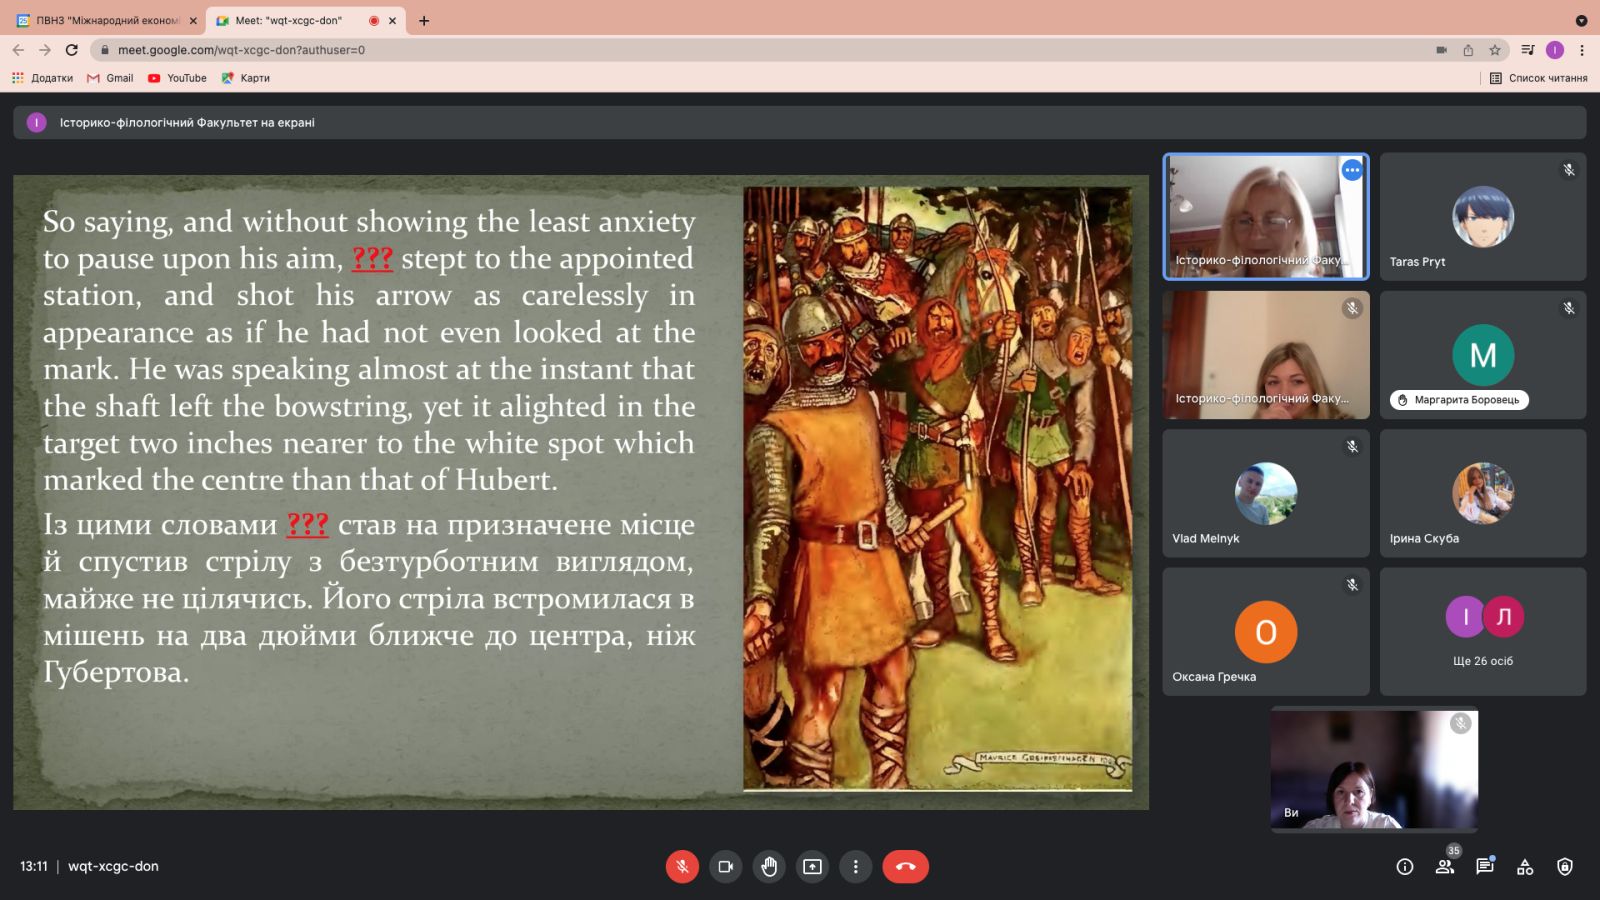Open the Карти bookmark
The image size is (1600, 900).
tap(245, 78)
